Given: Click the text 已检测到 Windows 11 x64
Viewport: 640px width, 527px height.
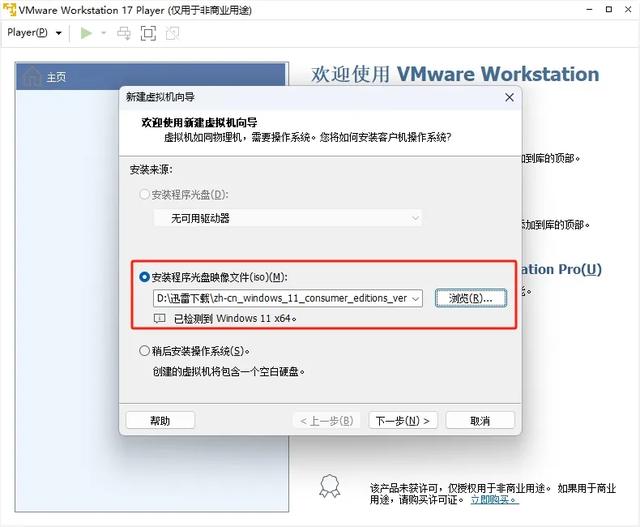Looking at the screenshot, I should click(235, 318).
